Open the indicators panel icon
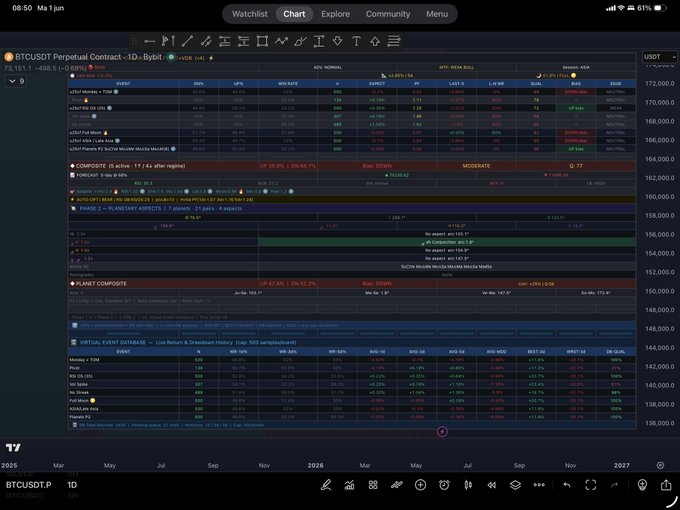This screenshot has width=680, height=510. (x=349, y=485)
